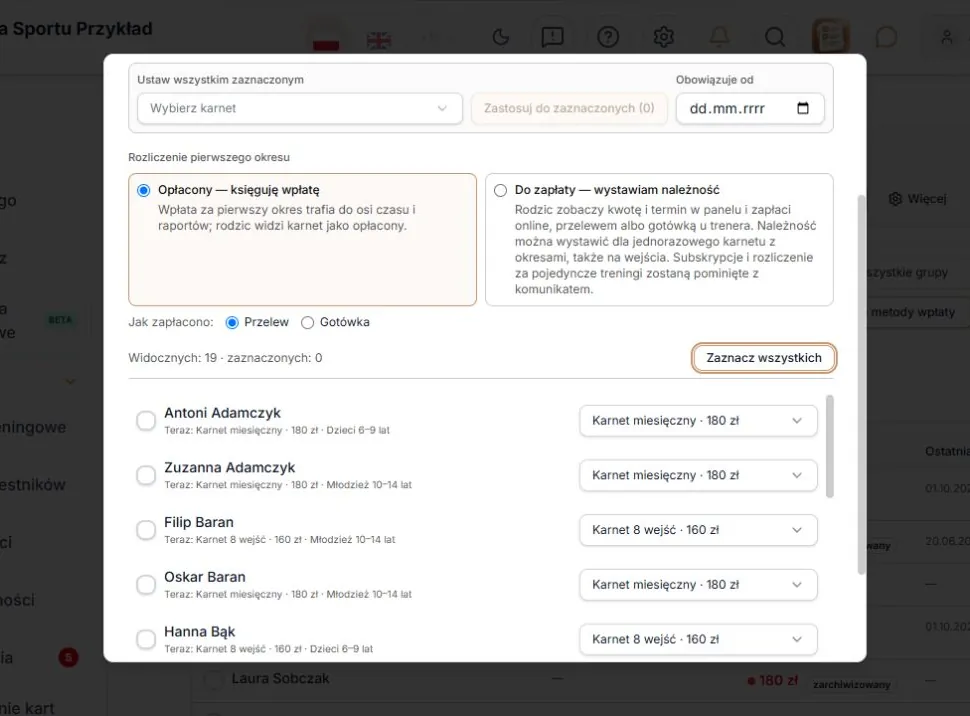
Task: Click 'Więcej' button behind the dialog
Action: pyautogui.click(x=918, y=199)
